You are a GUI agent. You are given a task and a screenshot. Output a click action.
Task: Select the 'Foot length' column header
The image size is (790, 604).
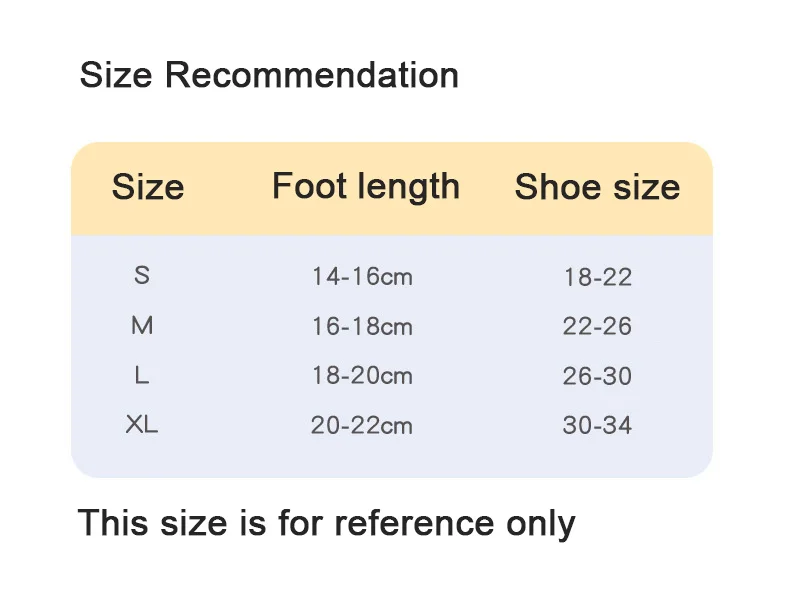pos(366,186)
